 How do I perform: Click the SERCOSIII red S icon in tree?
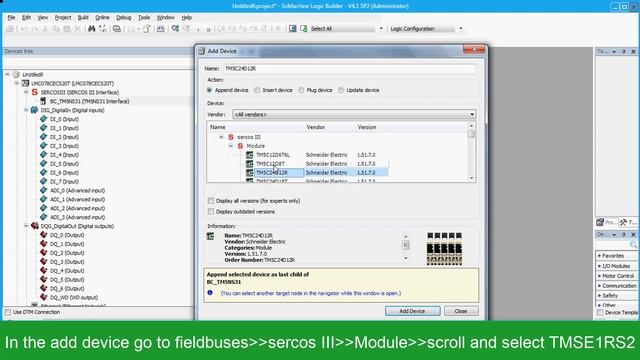(35, 92)
